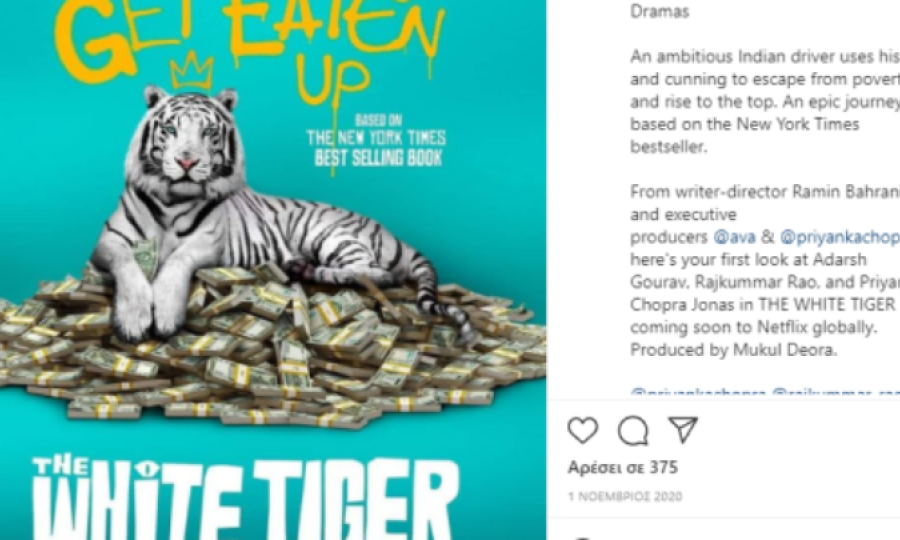
Task: Open the @ava profile mention
Action: 734,236
